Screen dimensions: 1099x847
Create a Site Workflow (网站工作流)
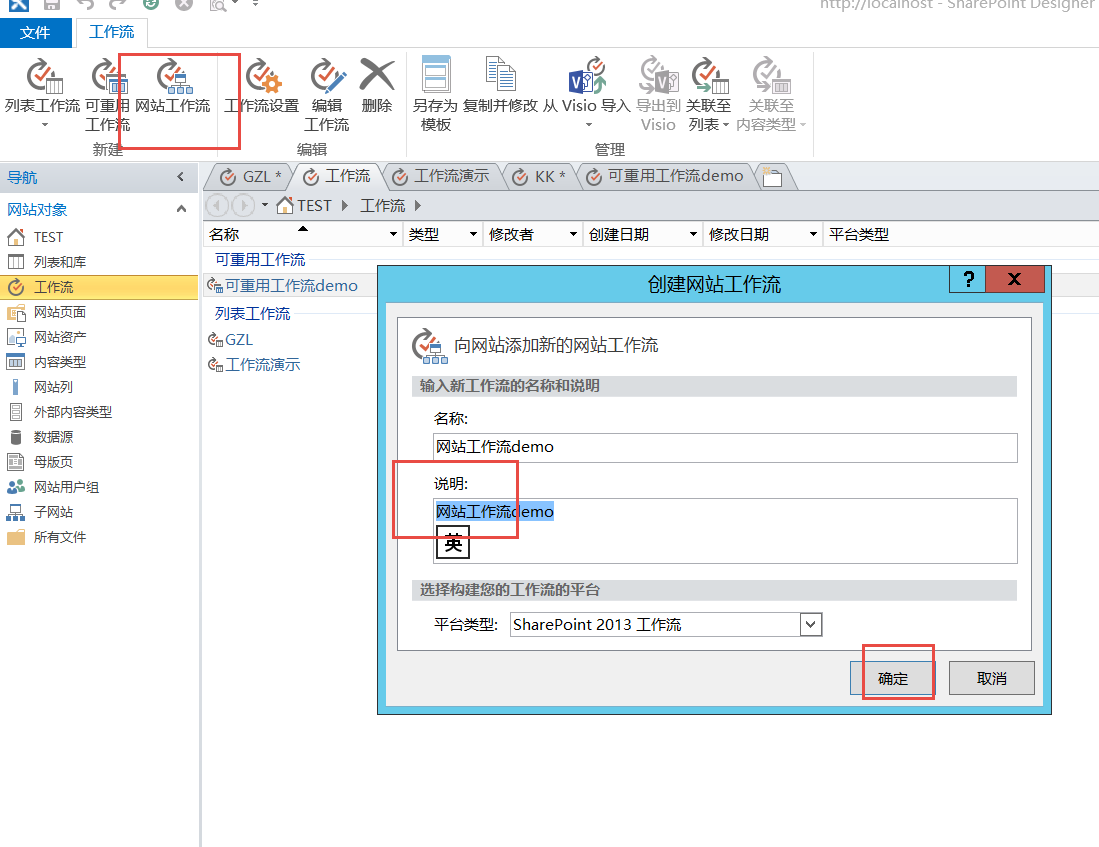172,86
